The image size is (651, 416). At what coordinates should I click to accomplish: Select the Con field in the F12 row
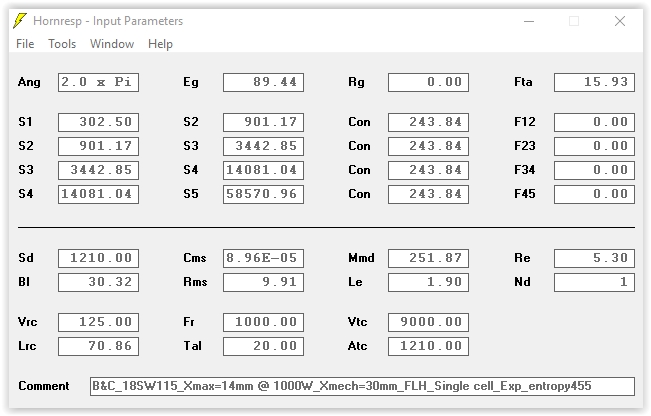pos(428,122)
